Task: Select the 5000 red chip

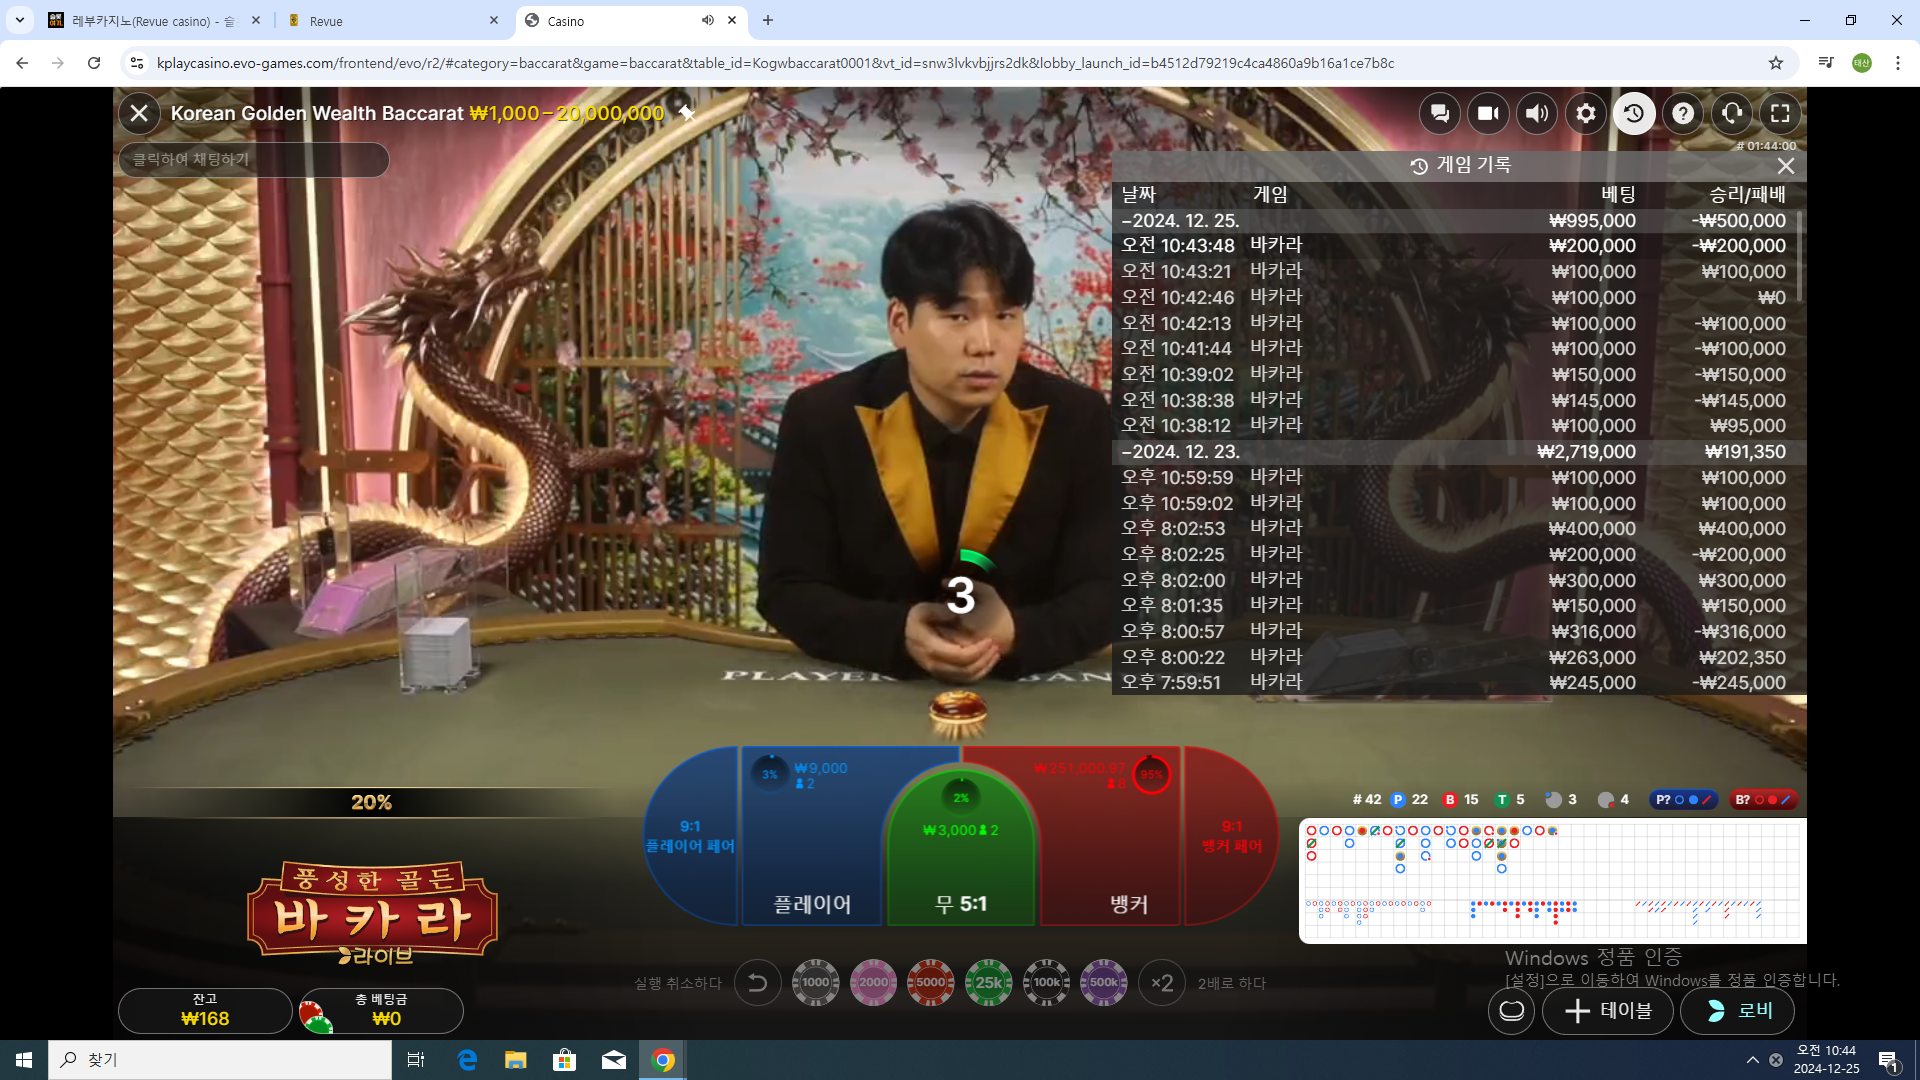Action: pos(931,982)
